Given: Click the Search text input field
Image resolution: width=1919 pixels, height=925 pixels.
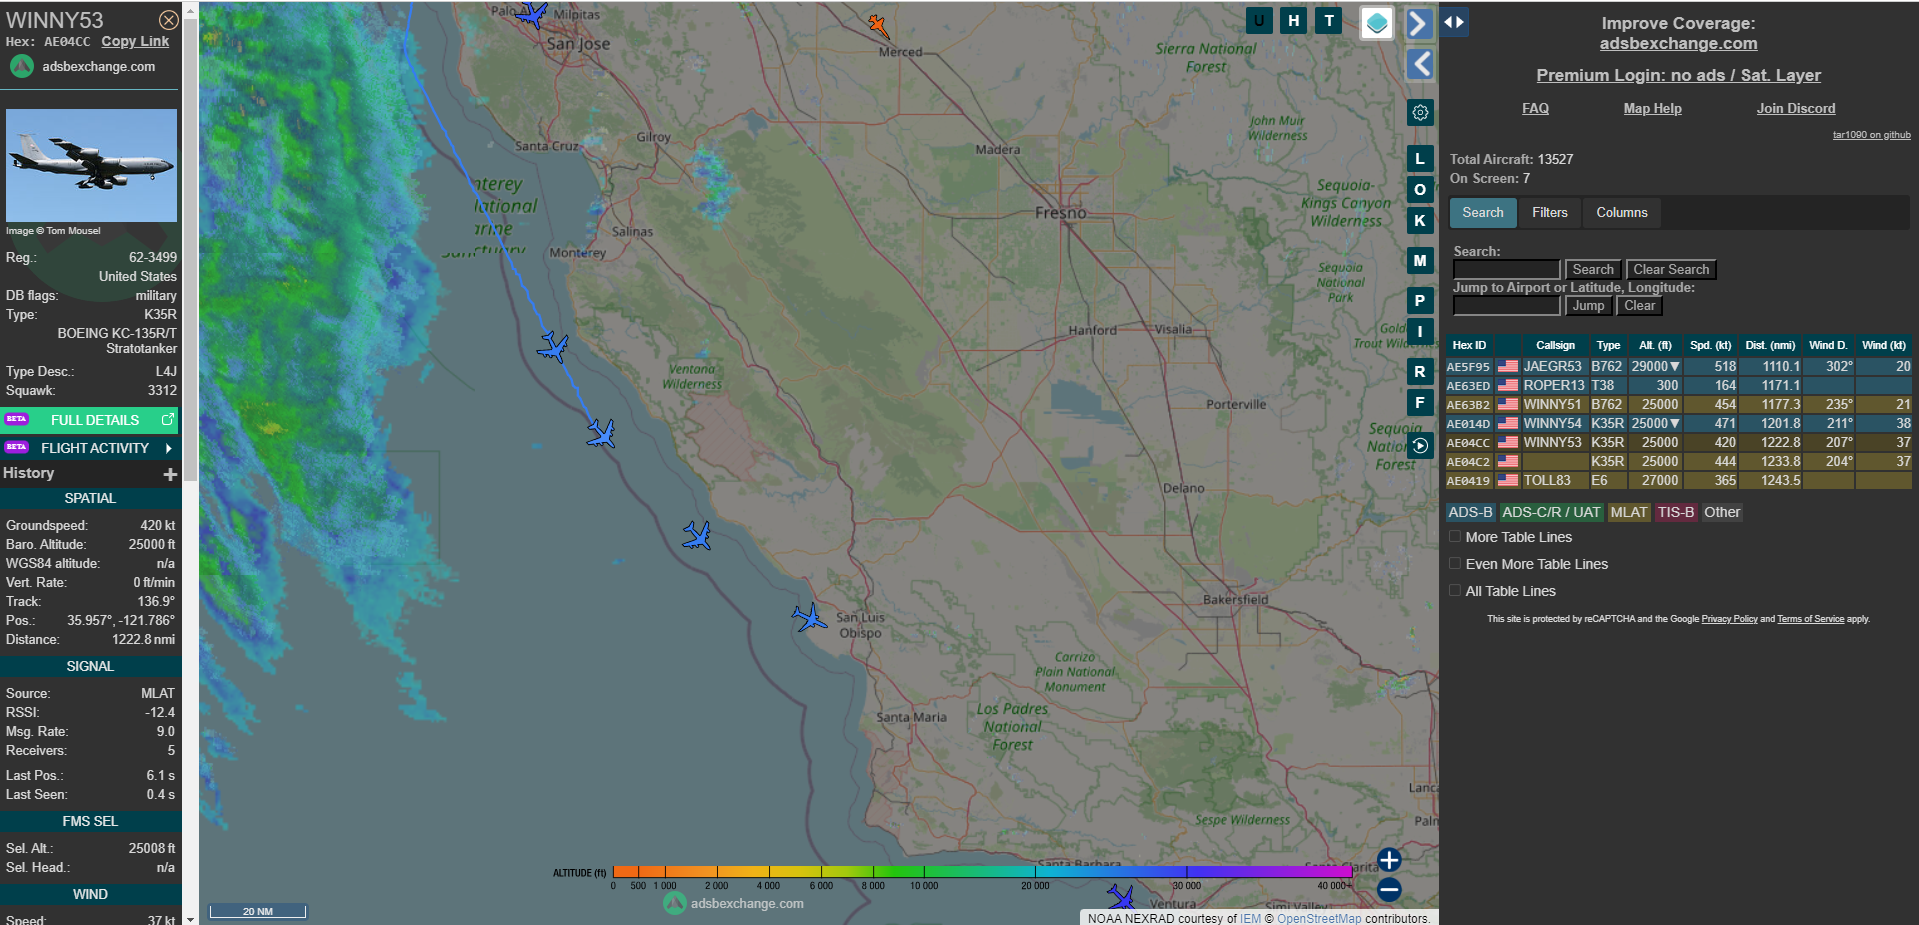Looking at the screenshot, I should (x=1506, y=270).
